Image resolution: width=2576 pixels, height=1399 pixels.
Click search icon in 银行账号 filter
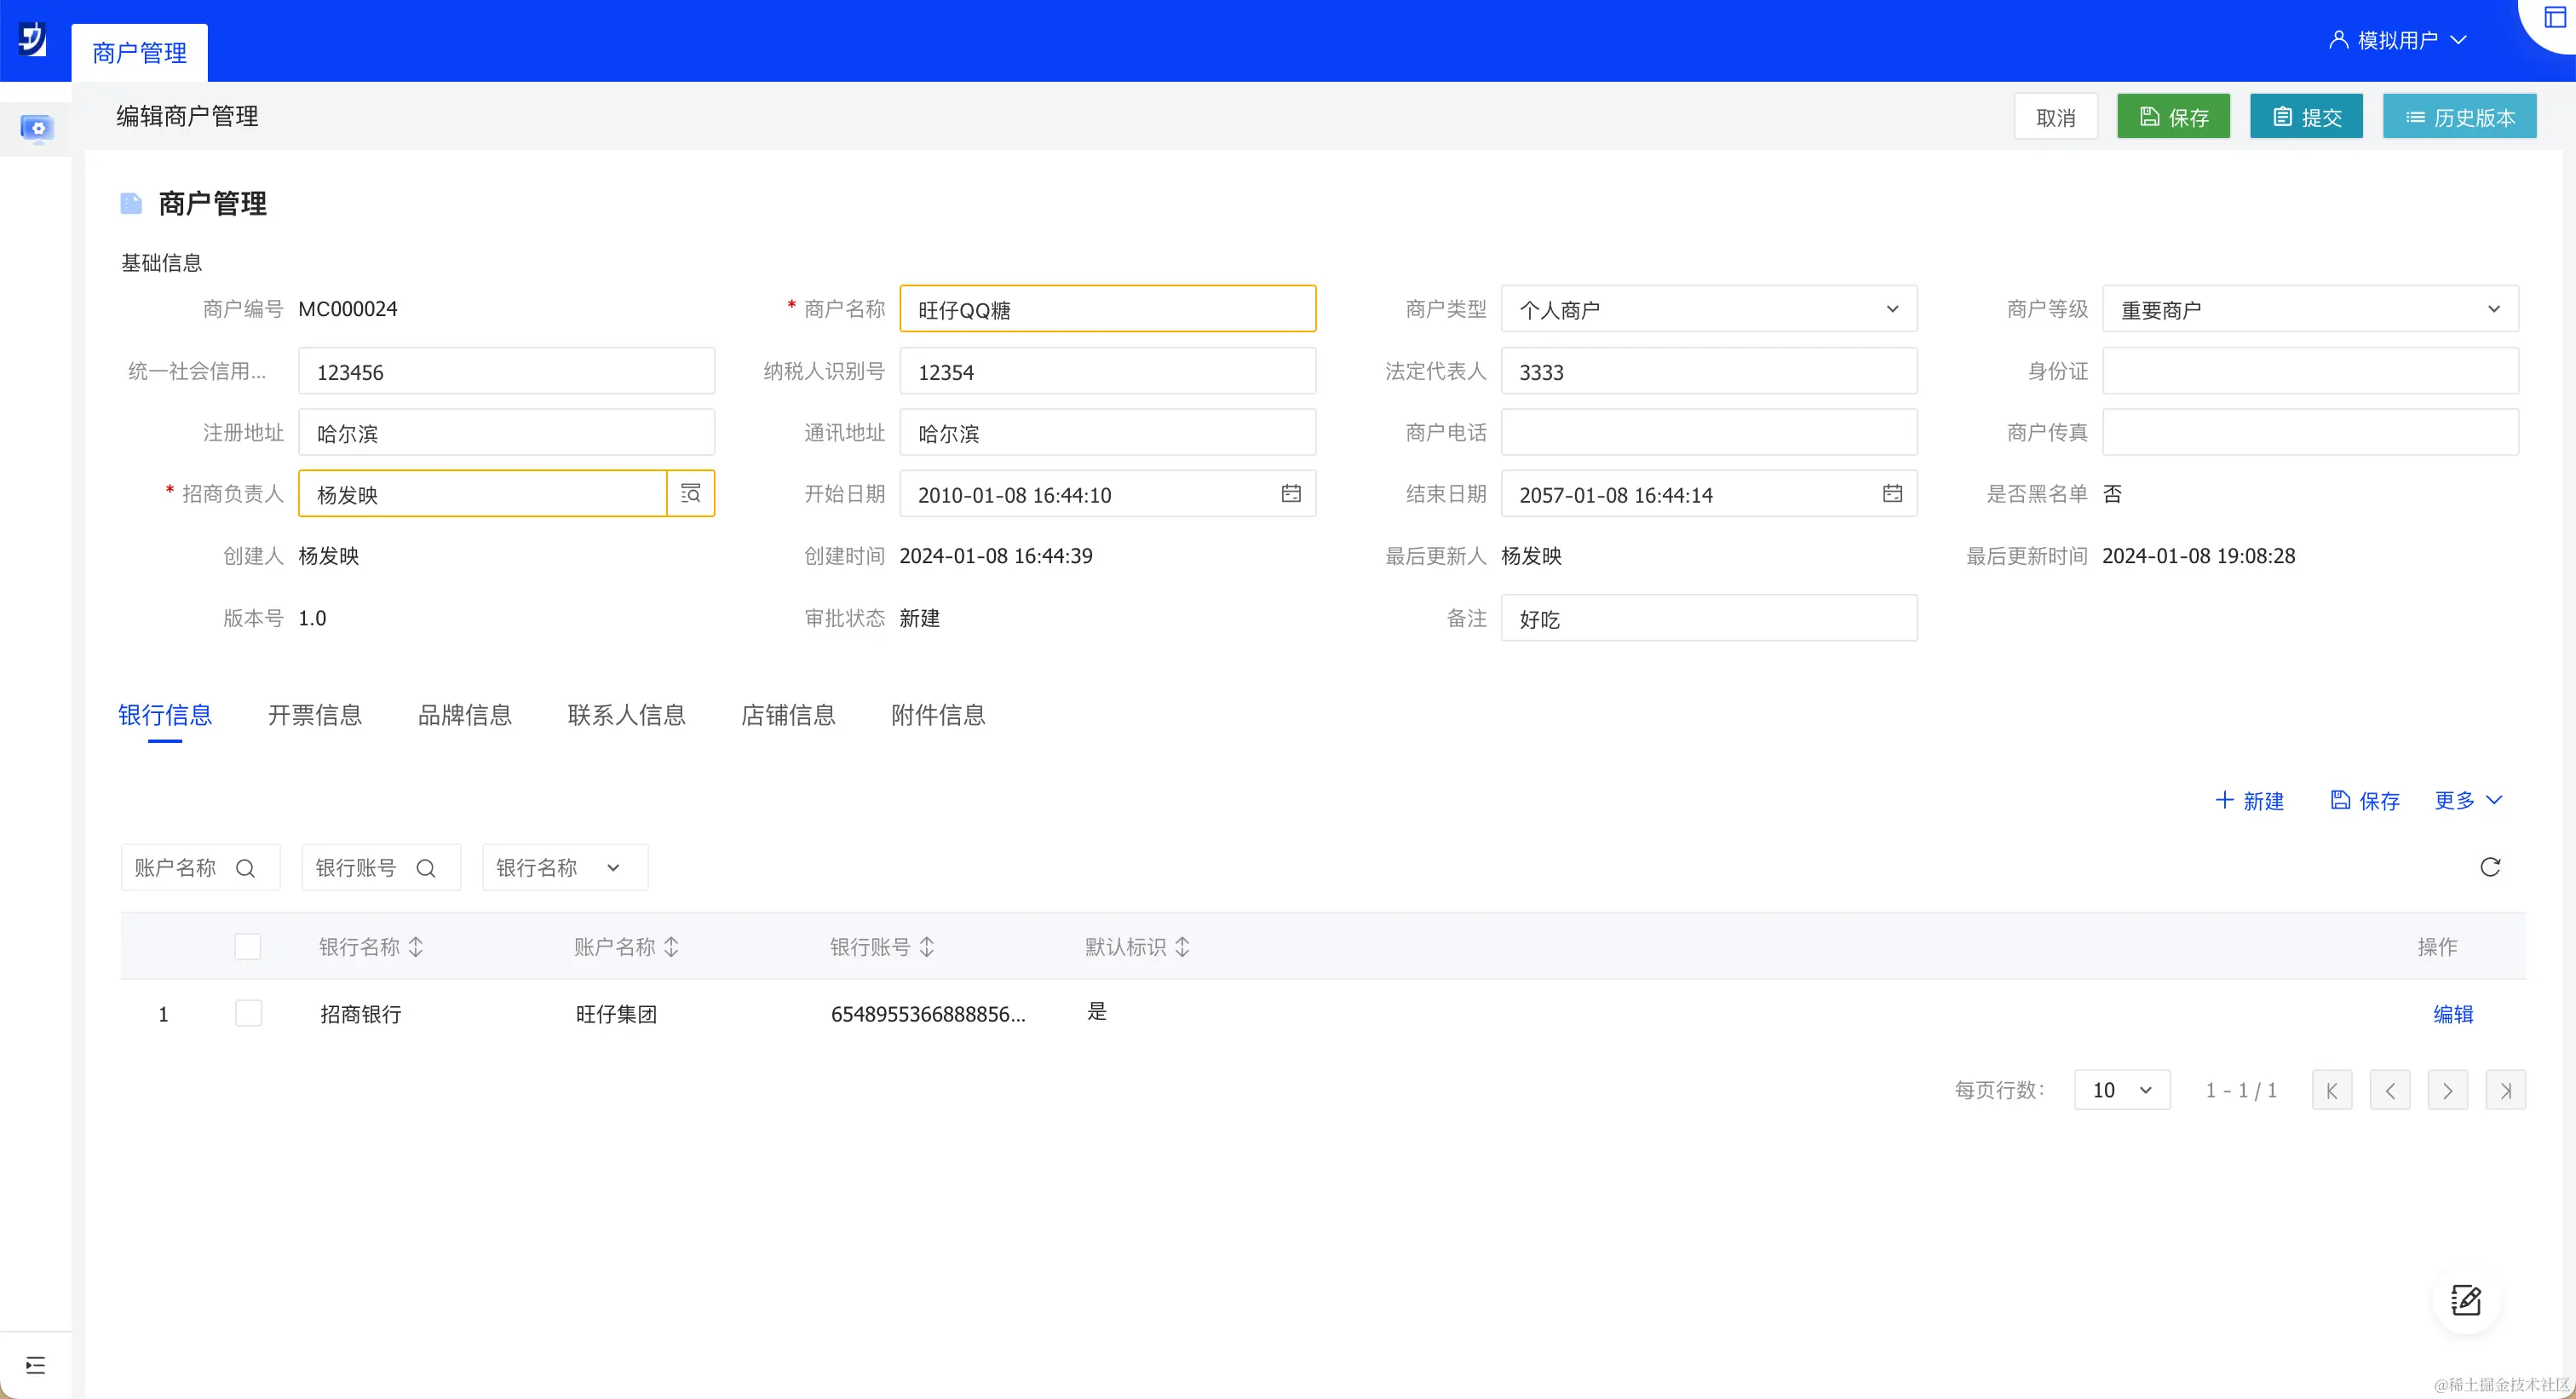(426, 868)
